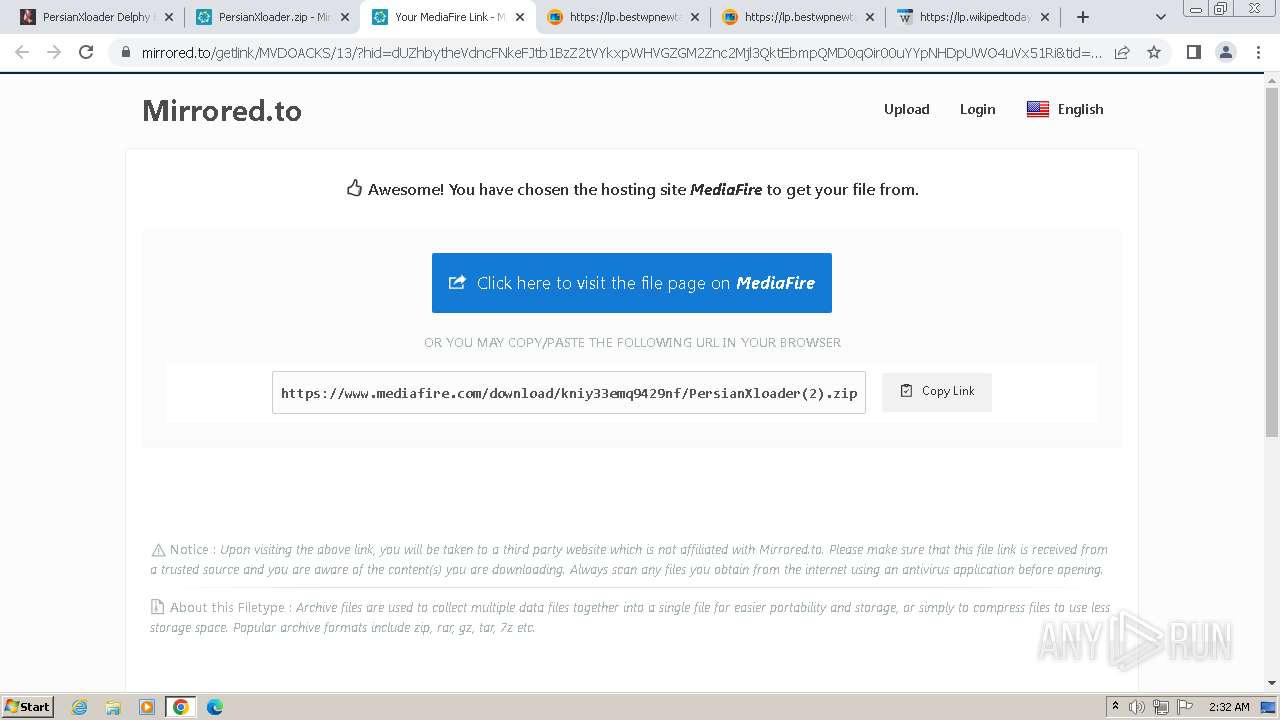View site information lock icon
The width and height of the screenshot is (1280, 720).
[126, 53]
